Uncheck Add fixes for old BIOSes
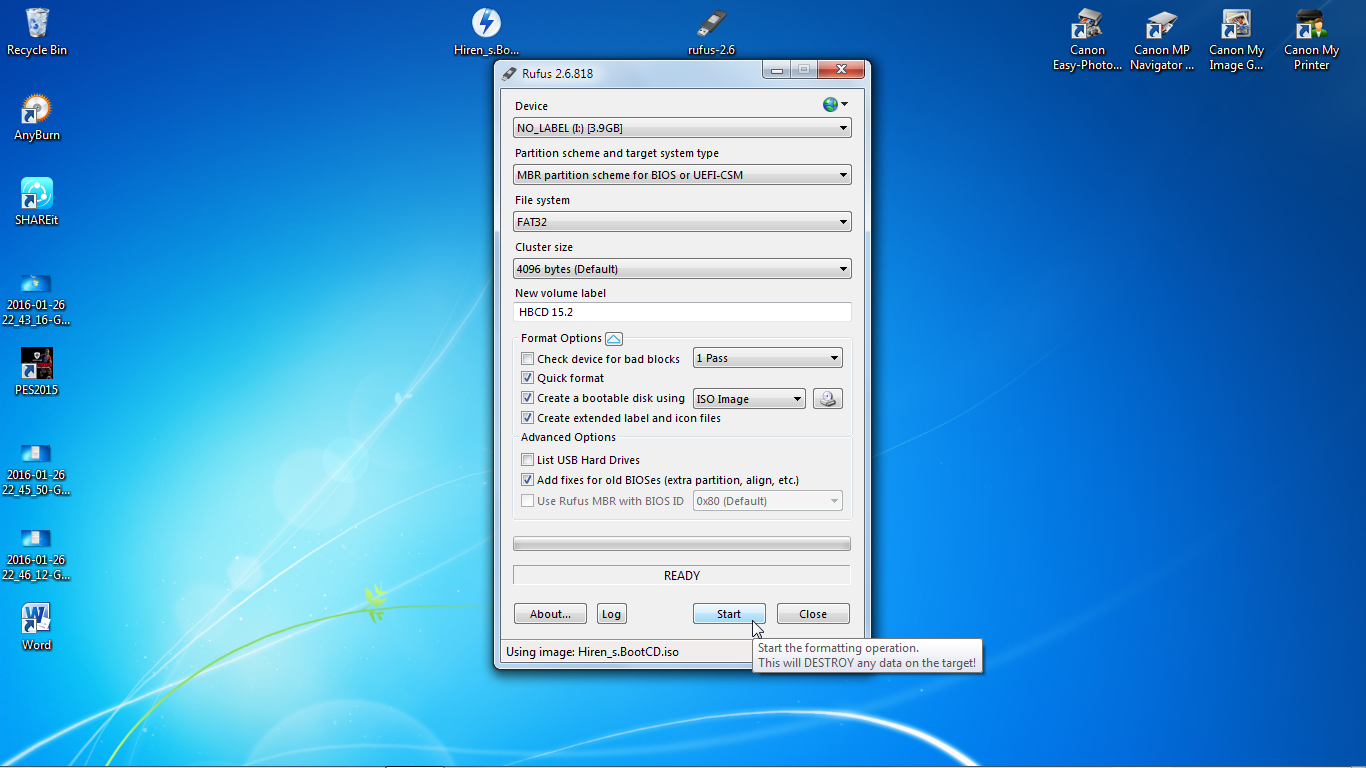 [x=528, y=480]
